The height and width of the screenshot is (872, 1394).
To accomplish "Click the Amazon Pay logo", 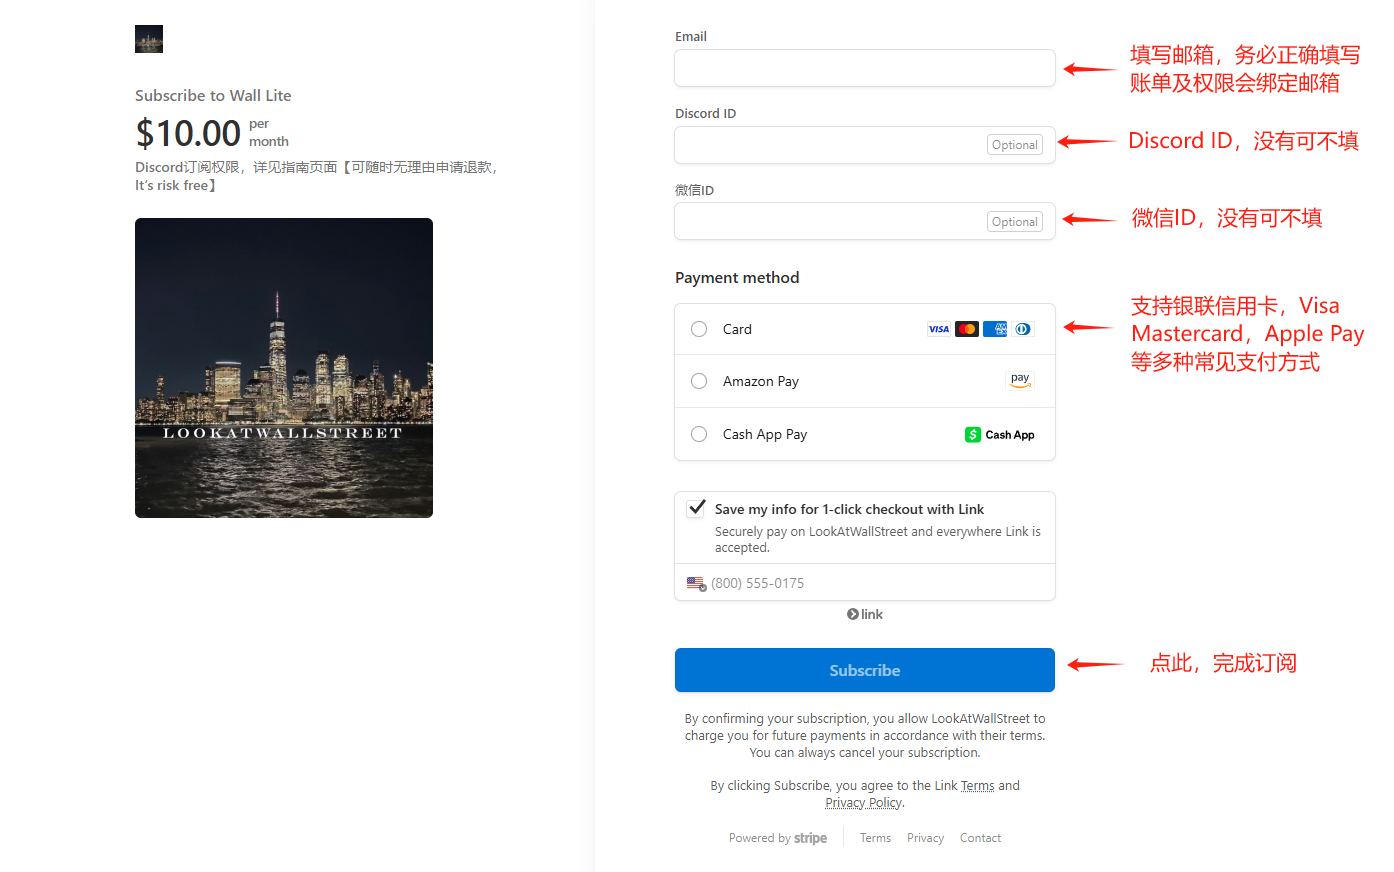I will pos(1020,380).
